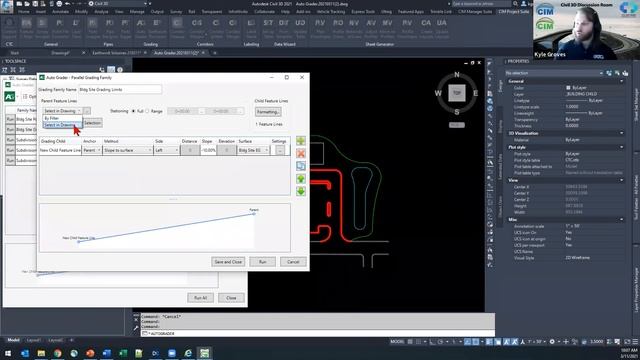
Task: Open the Surface dropdown showing Bldg Site EG
Action: tap(253, 150)
